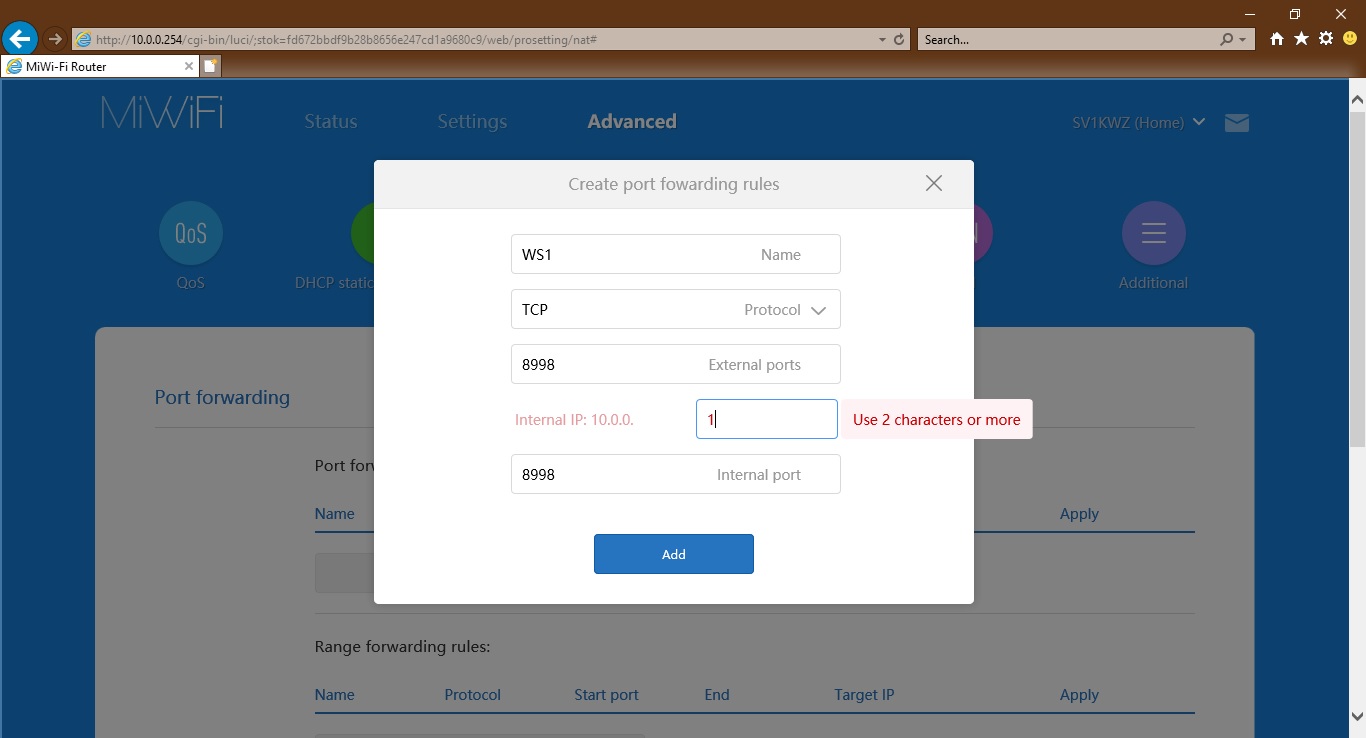Screen dimensions: 1366x738
Task: Expand the SV1KWZ (Home) account dropdown
Action: click(1139, 122)
